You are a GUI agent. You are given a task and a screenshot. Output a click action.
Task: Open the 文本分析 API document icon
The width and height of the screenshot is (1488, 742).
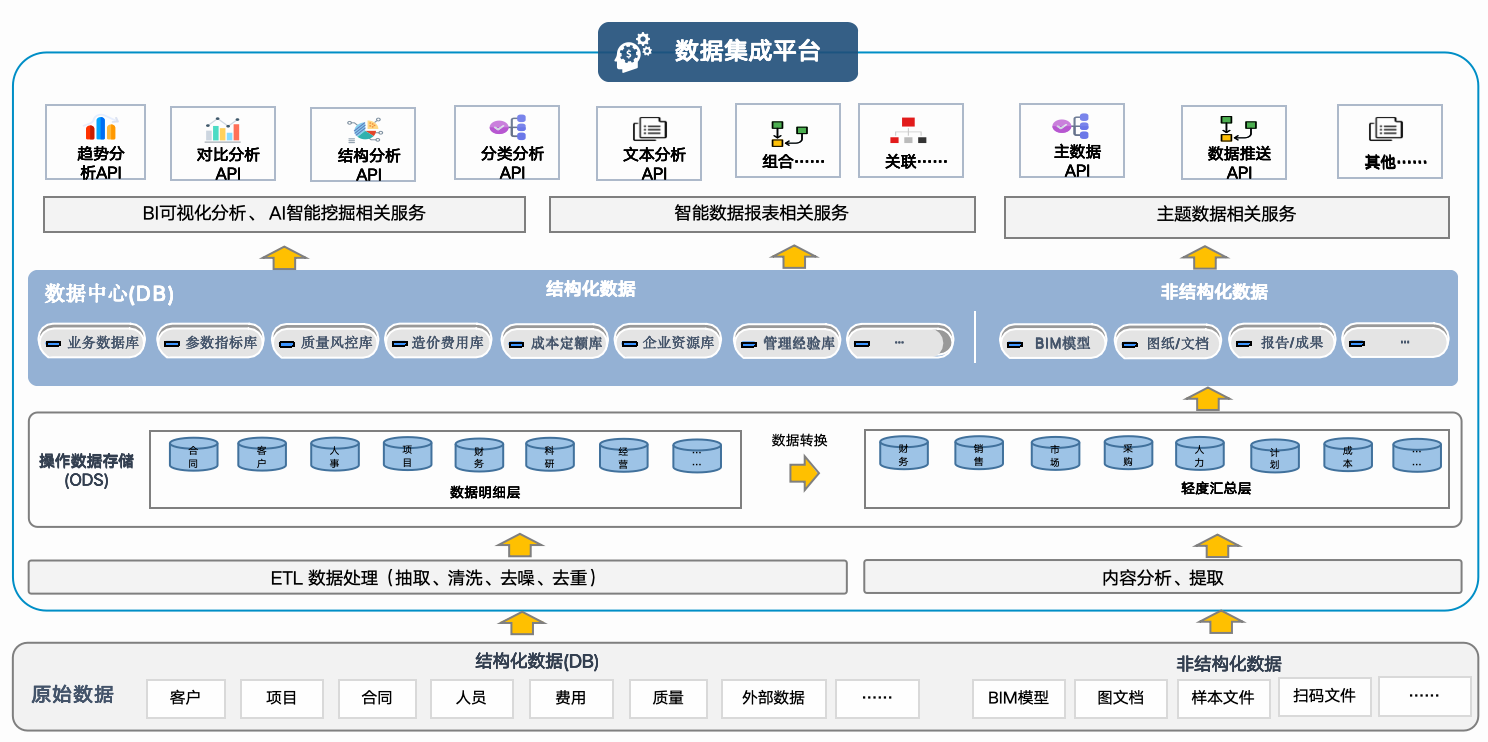(x=650, y=128)
